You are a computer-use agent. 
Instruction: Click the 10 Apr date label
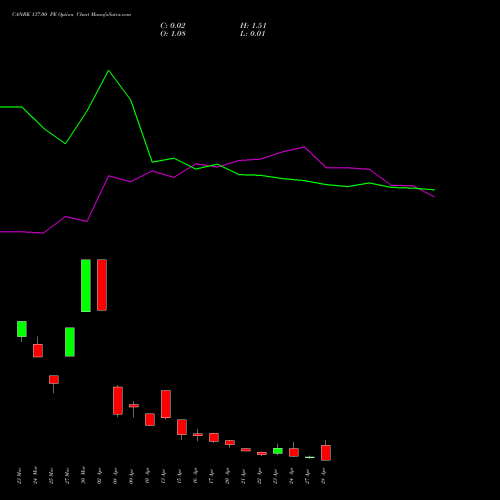pyautogui.click(x=147, y=476)
